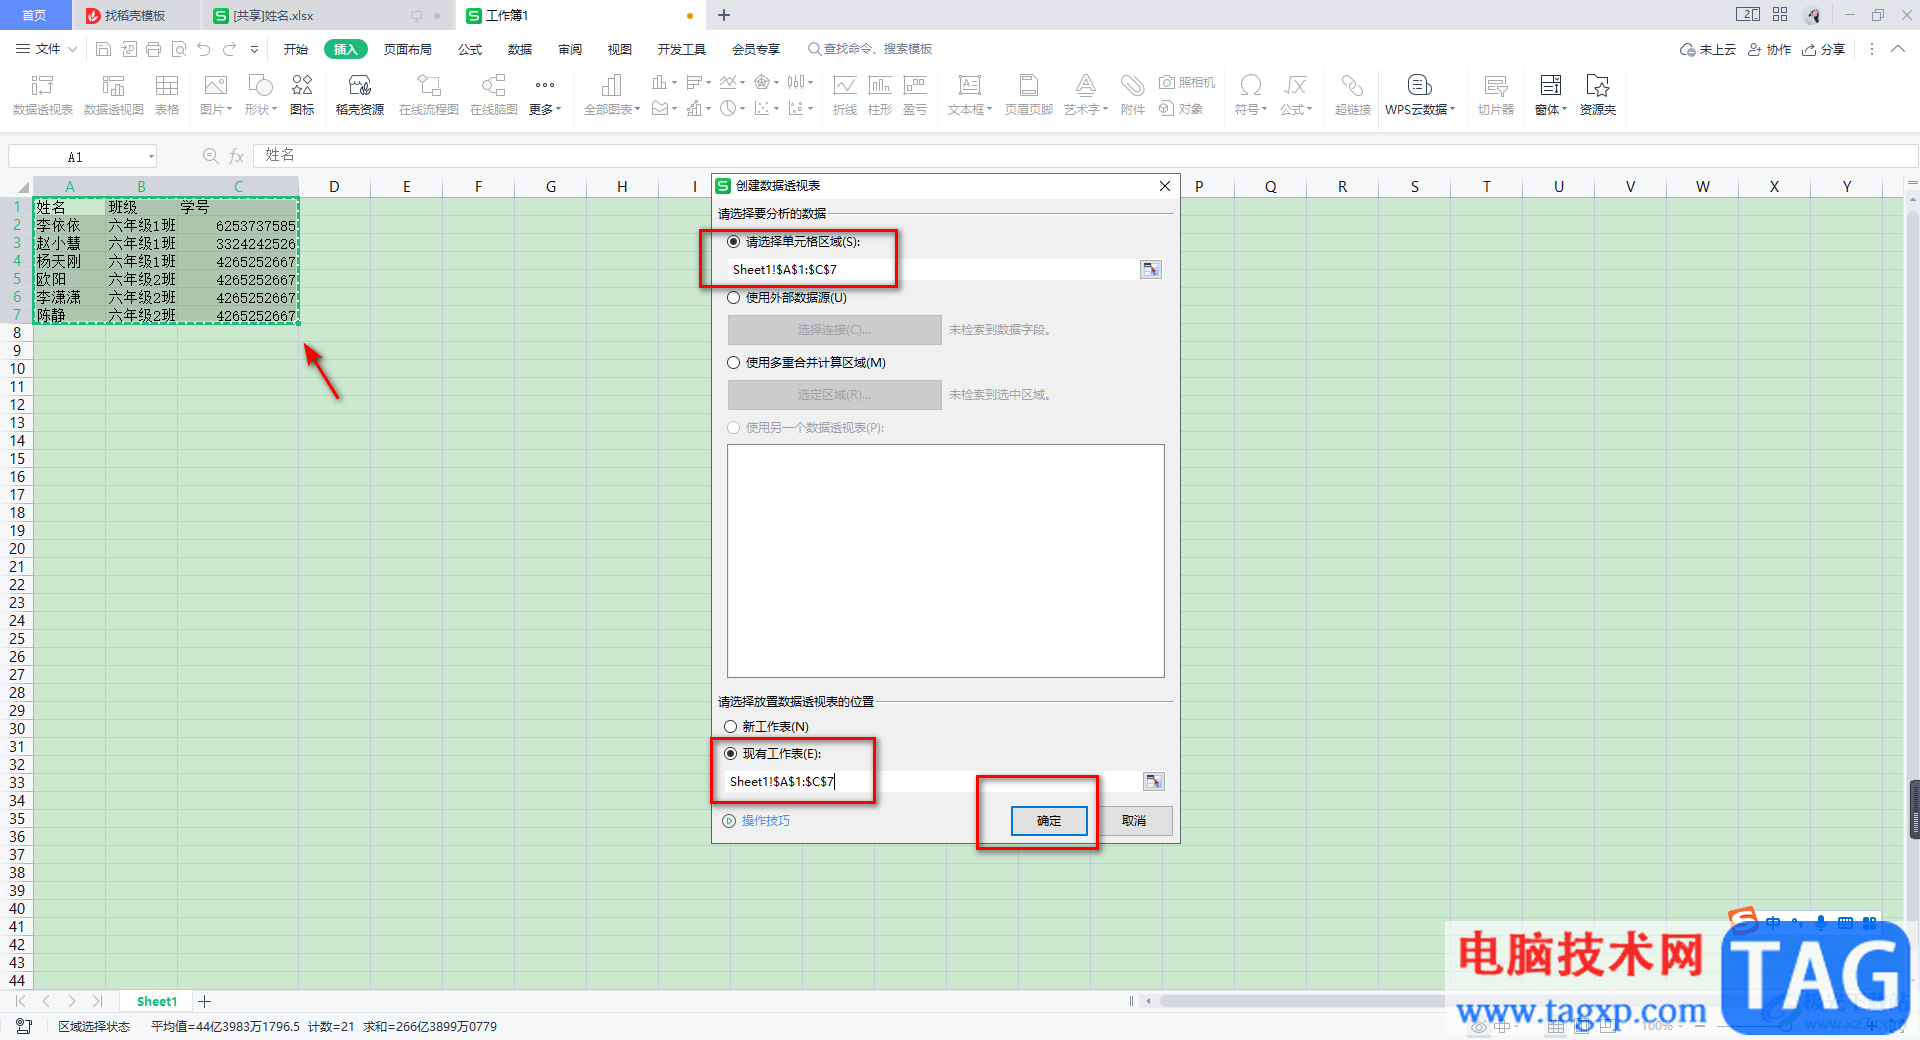This screenshot has height=1040, width=1920.
Task: Click the 切片器 slicer icon
Action: [1496, 95]
